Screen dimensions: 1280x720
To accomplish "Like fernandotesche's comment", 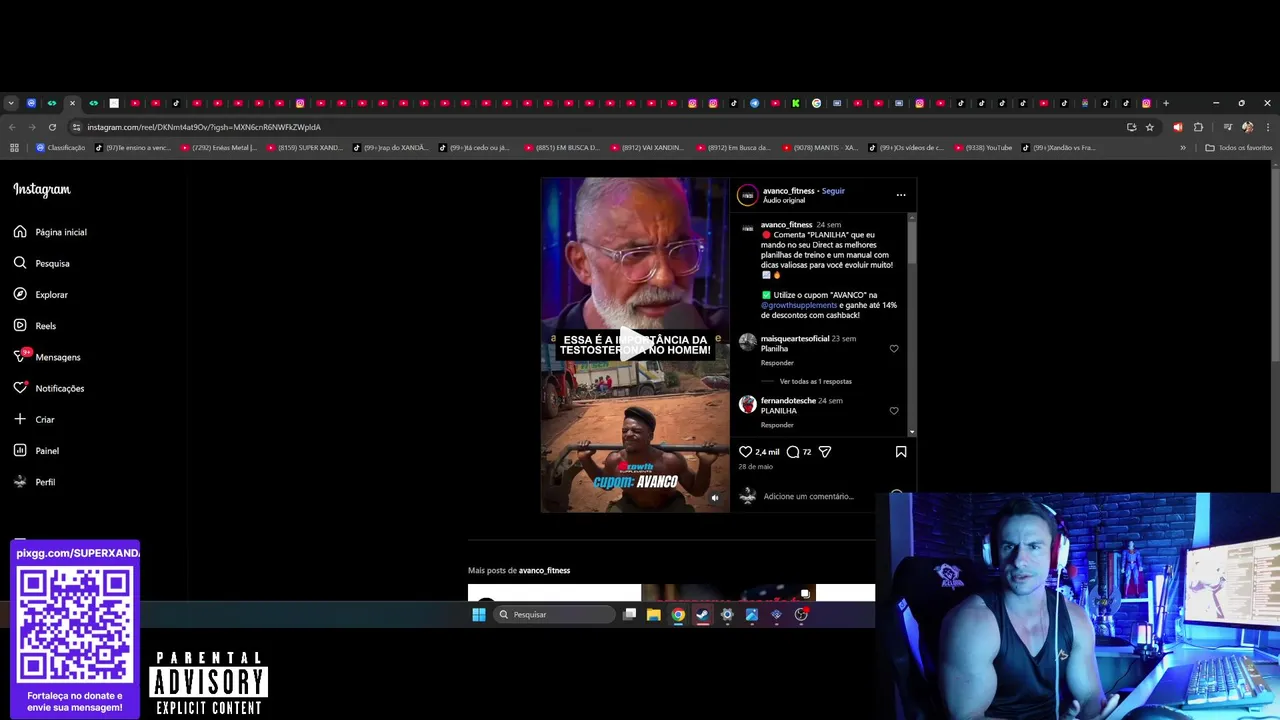I will pyautogui.click(x=894, y=411).
